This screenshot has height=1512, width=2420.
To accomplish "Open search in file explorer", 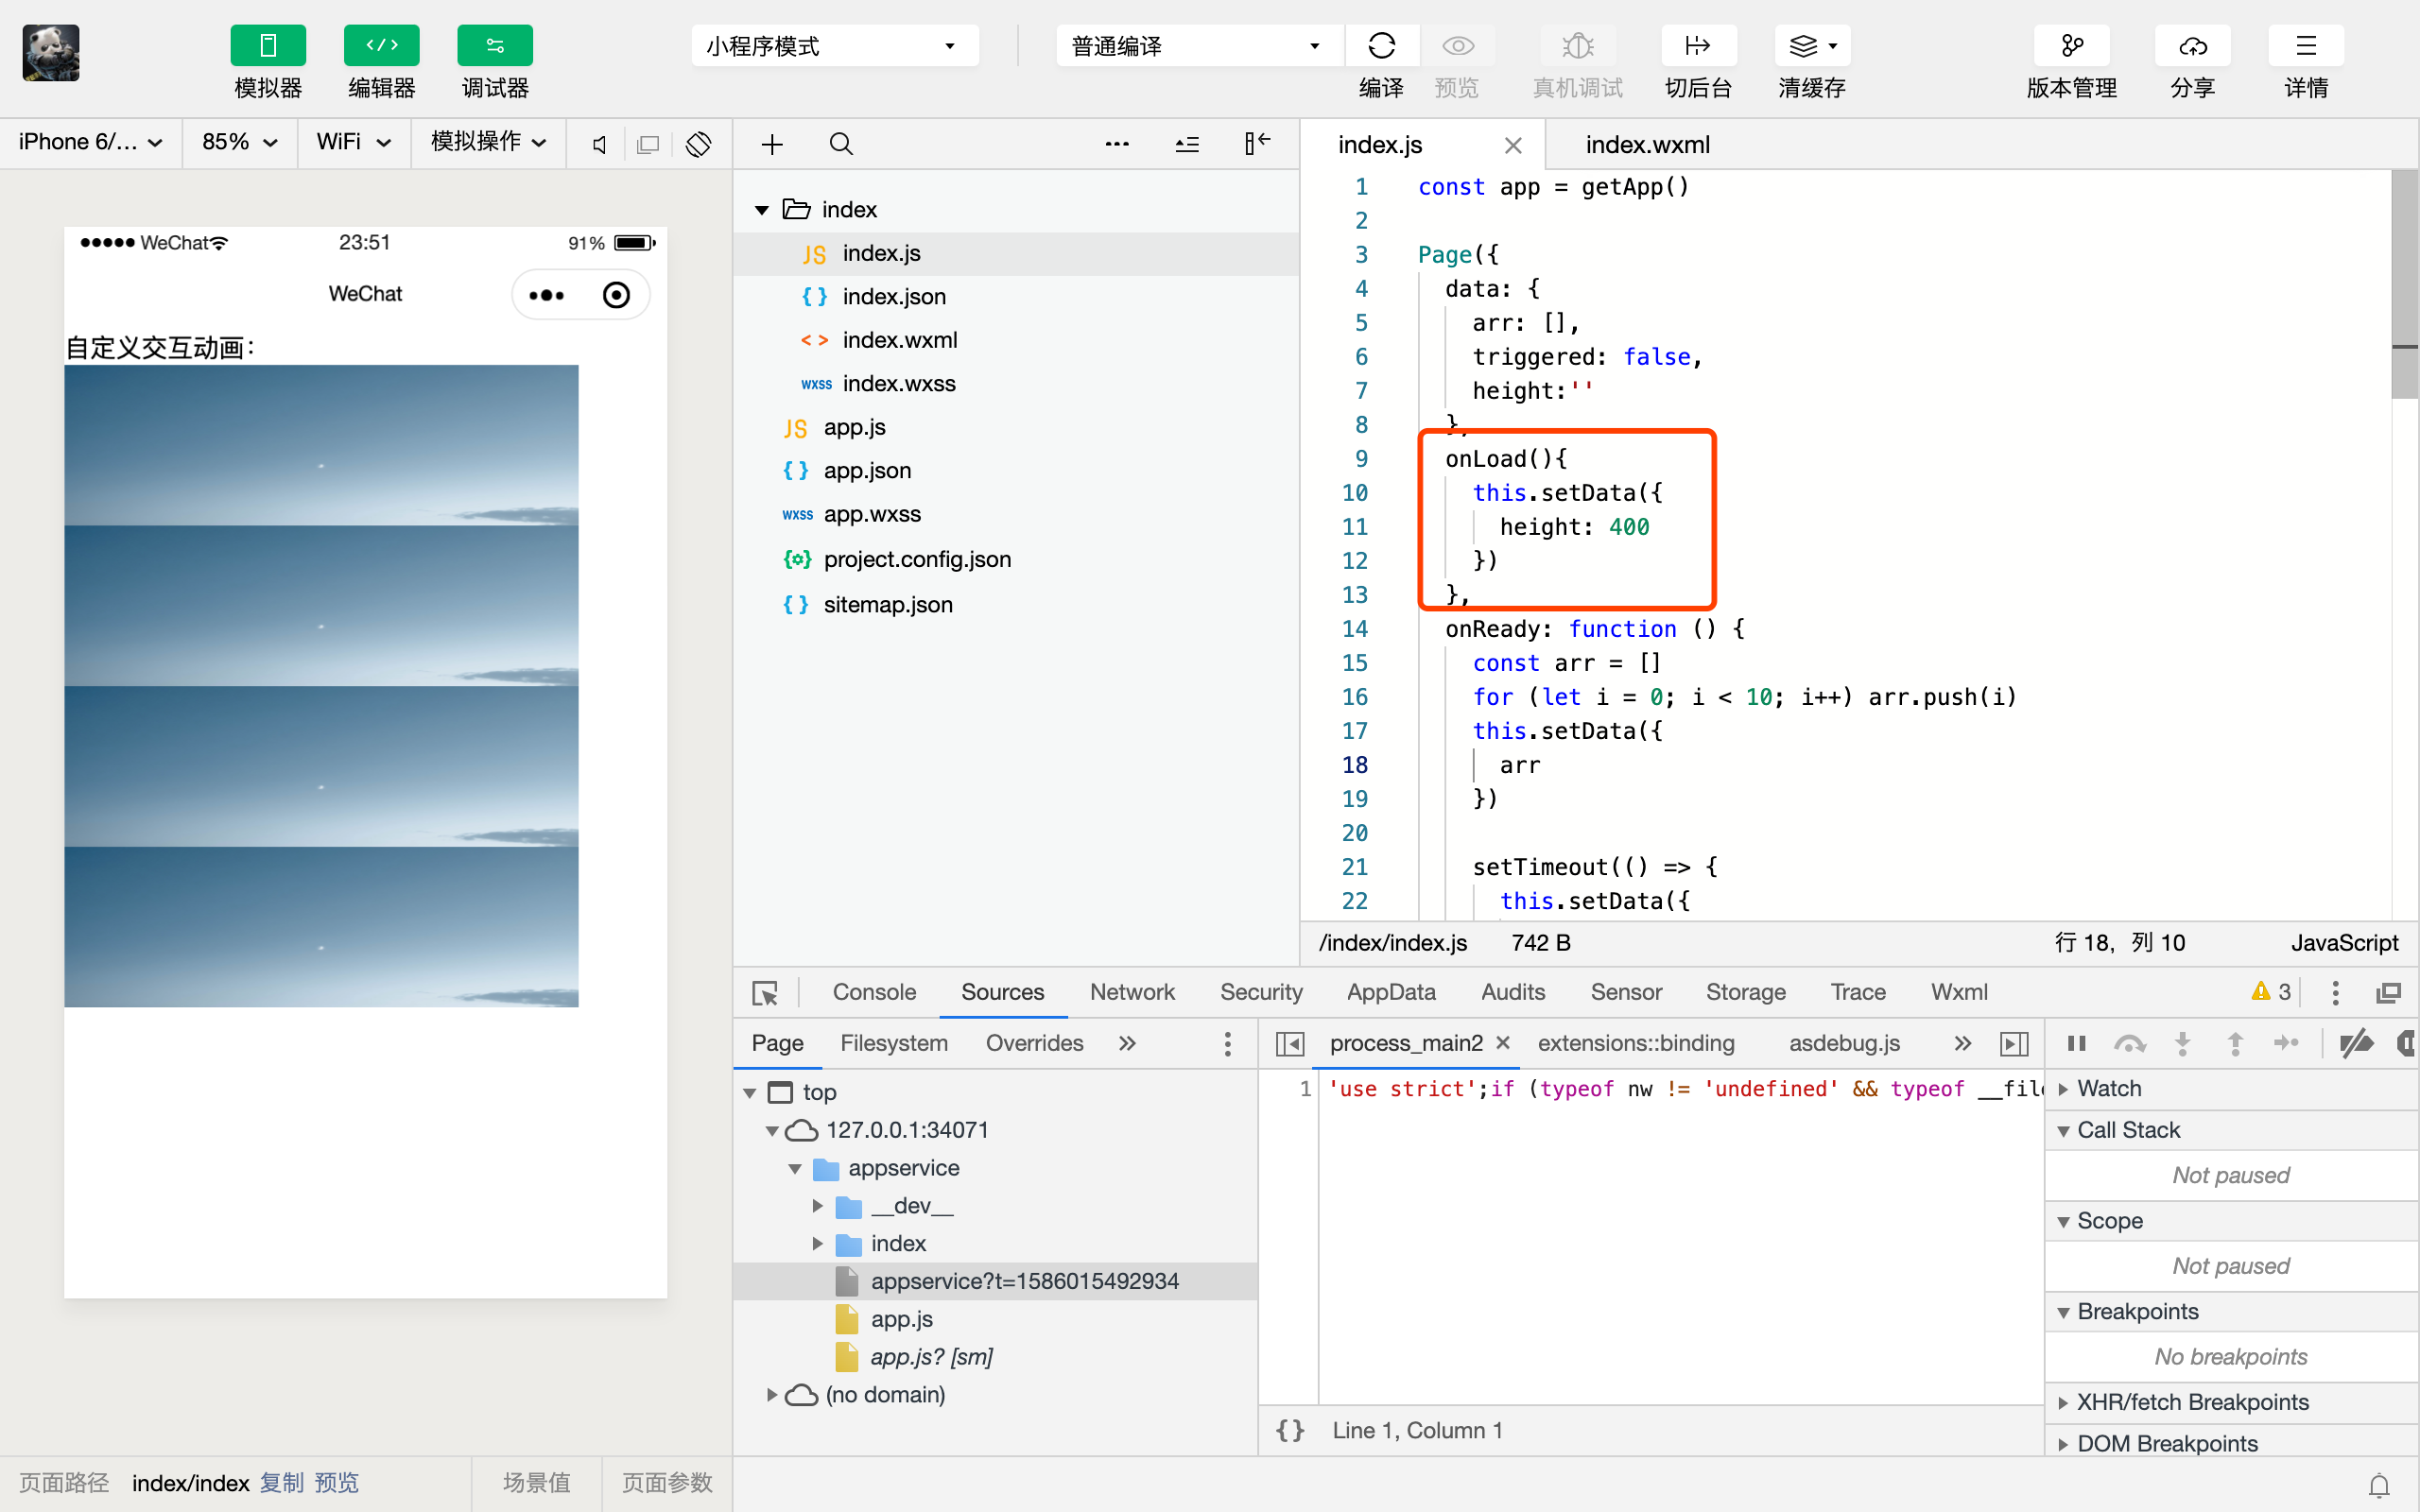I will pos(841,144).
